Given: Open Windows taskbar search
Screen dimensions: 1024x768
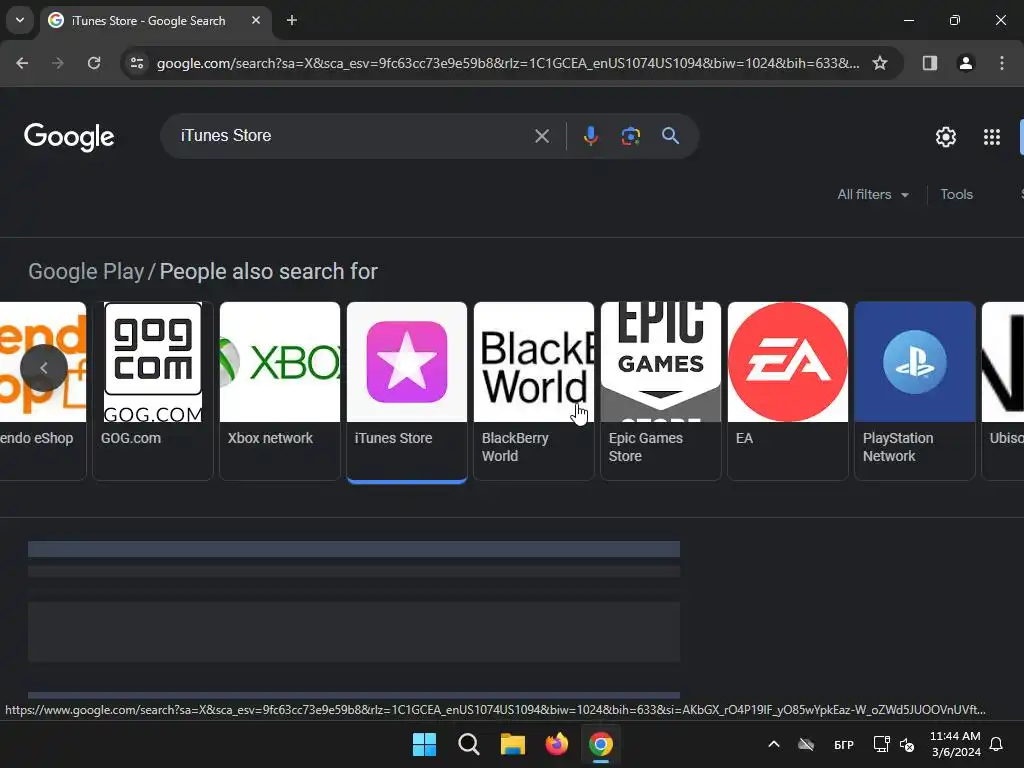Looking at the screenshot, I should [x=469, y=744].
